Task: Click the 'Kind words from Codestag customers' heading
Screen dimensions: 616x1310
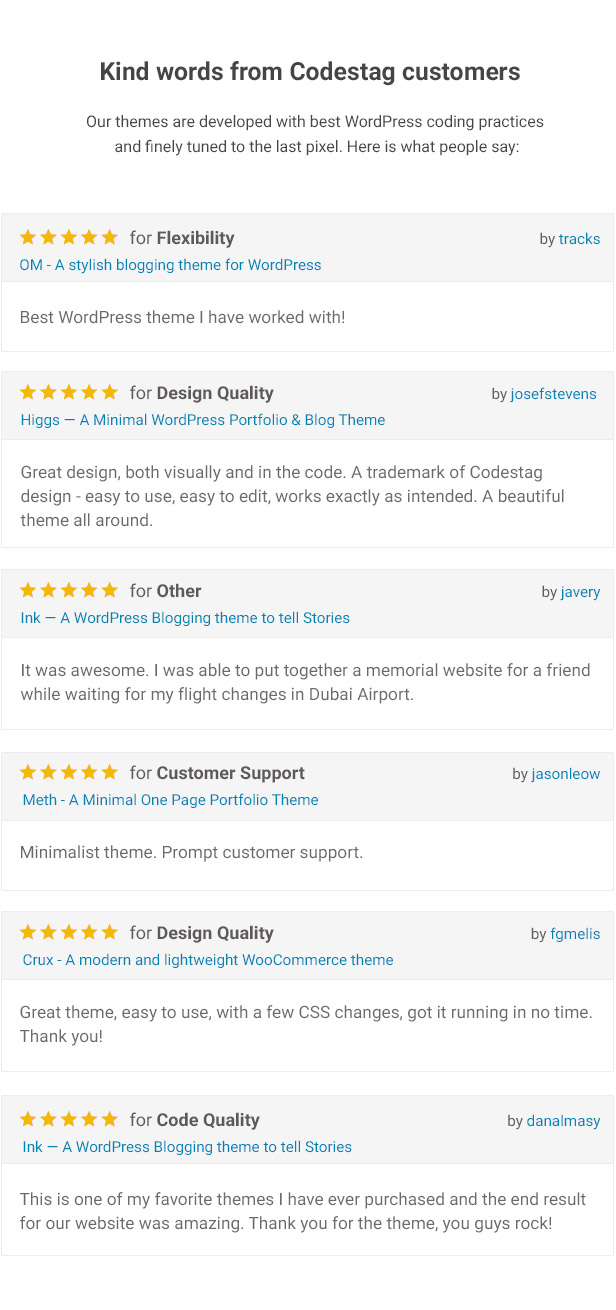Action: pos(310,72)
